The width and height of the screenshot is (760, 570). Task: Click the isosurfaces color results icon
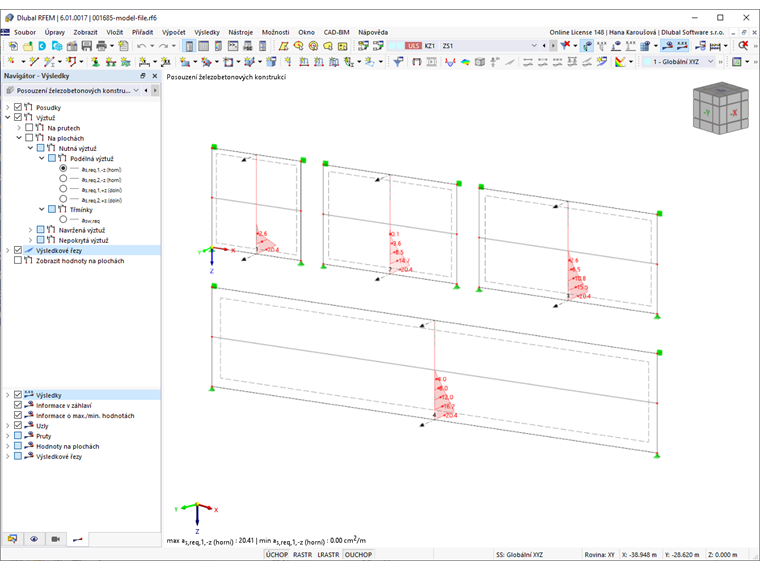click(x=465, y=62)
